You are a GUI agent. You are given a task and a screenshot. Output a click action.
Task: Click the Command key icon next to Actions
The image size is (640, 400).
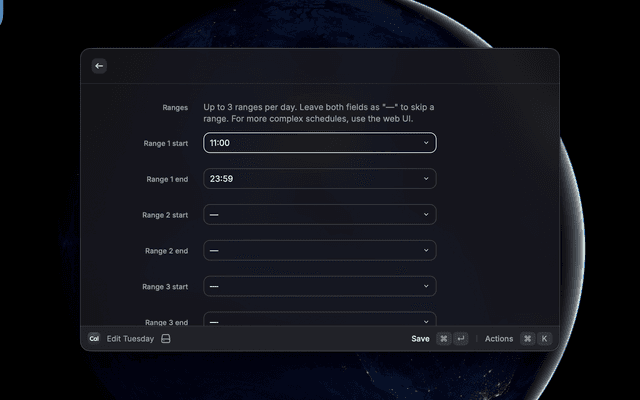tap(527, 339)
